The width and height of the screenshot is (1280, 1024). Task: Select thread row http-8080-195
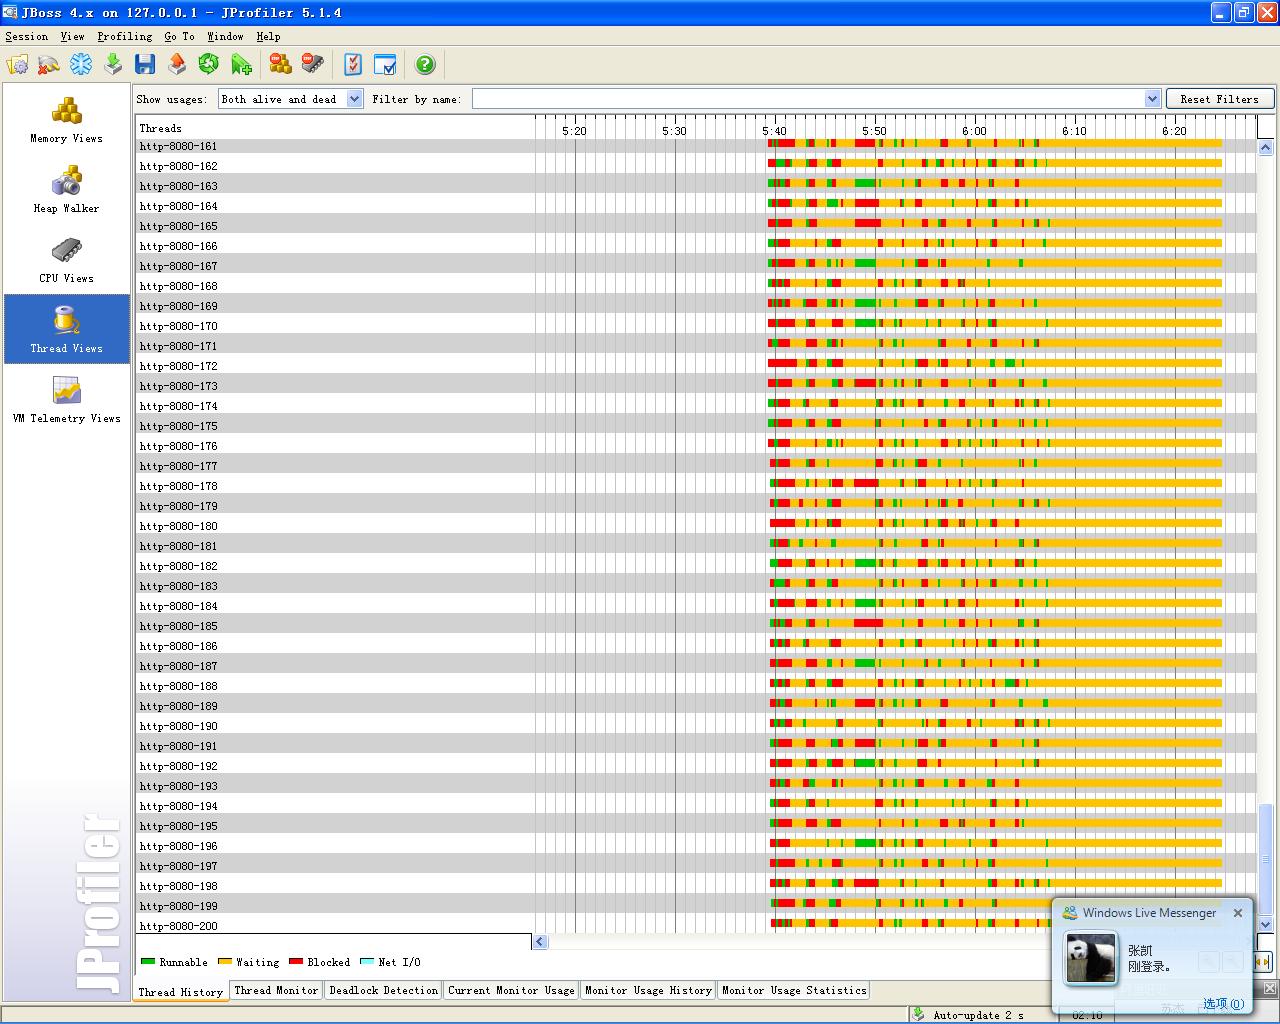[695, 825]
